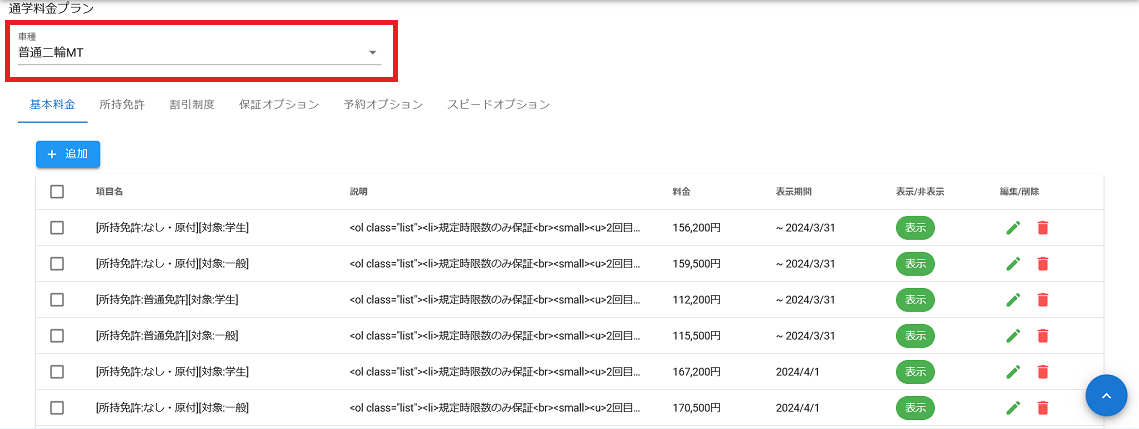The image size is (1139, 429).
Task: Go to the 保証オプション tab
Action: click(x=279, y=104)
